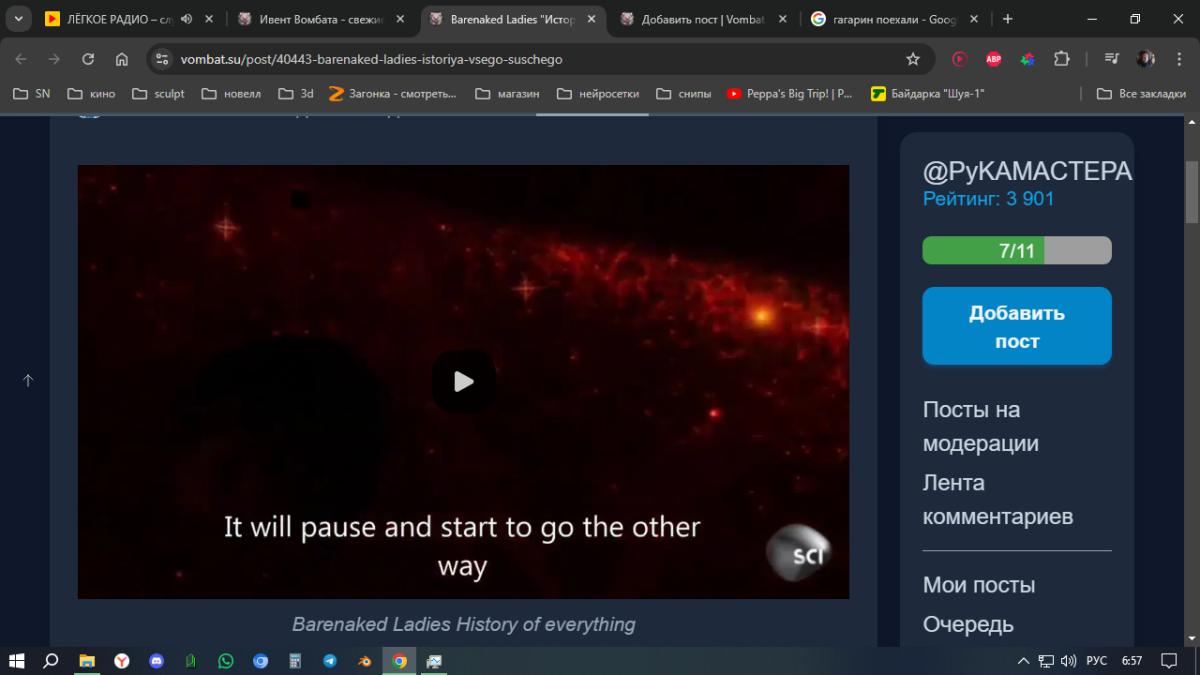1200x675 pixels.
Task: Open the Chrome three-dot menu
Action: 1178,59
